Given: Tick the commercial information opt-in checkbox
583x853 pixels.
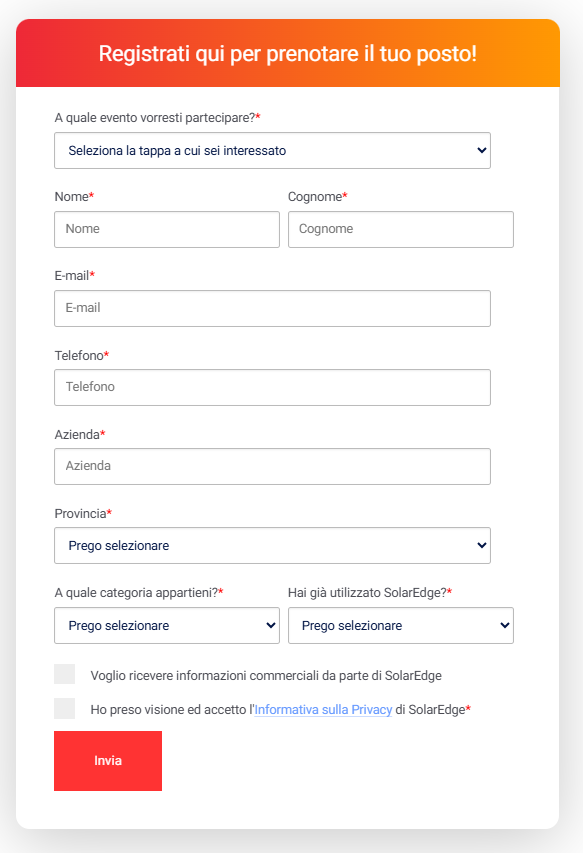Looking at the screenshot, I should pos(65,674).
